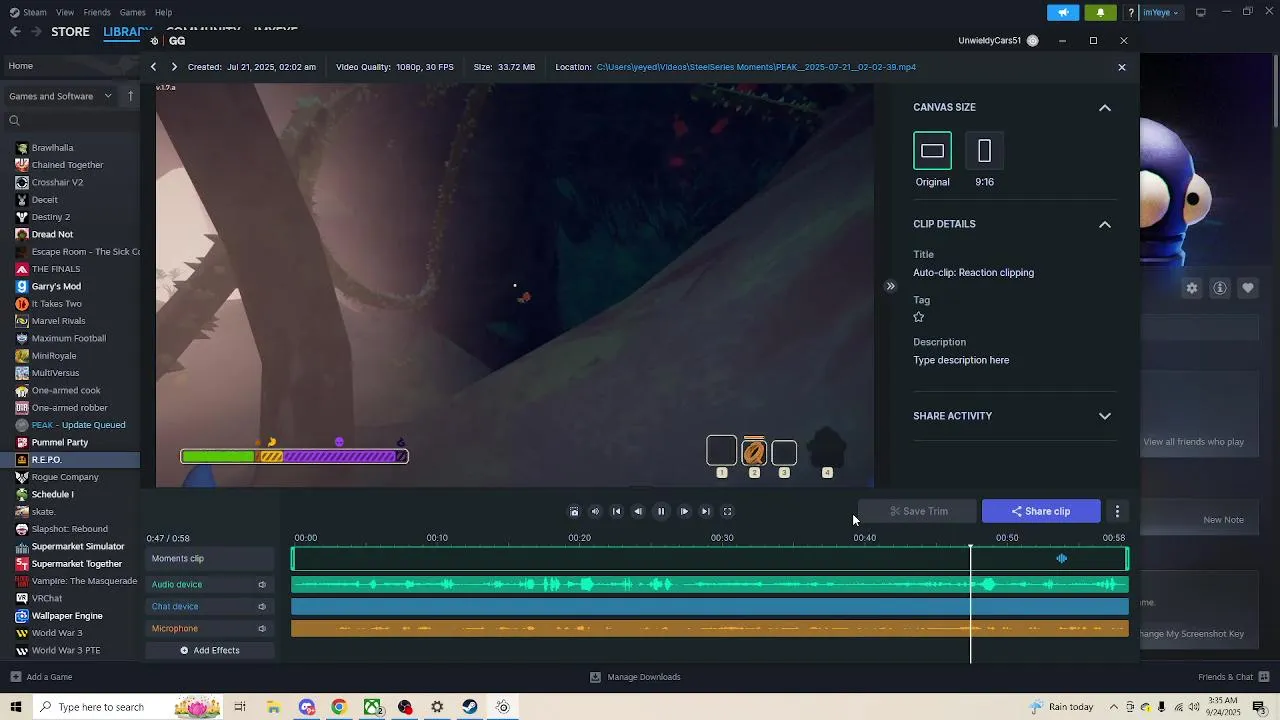The height and width of the screenshot is (720, 1280).
Task: Open the Games menu
Action: [x=132, y=12]
